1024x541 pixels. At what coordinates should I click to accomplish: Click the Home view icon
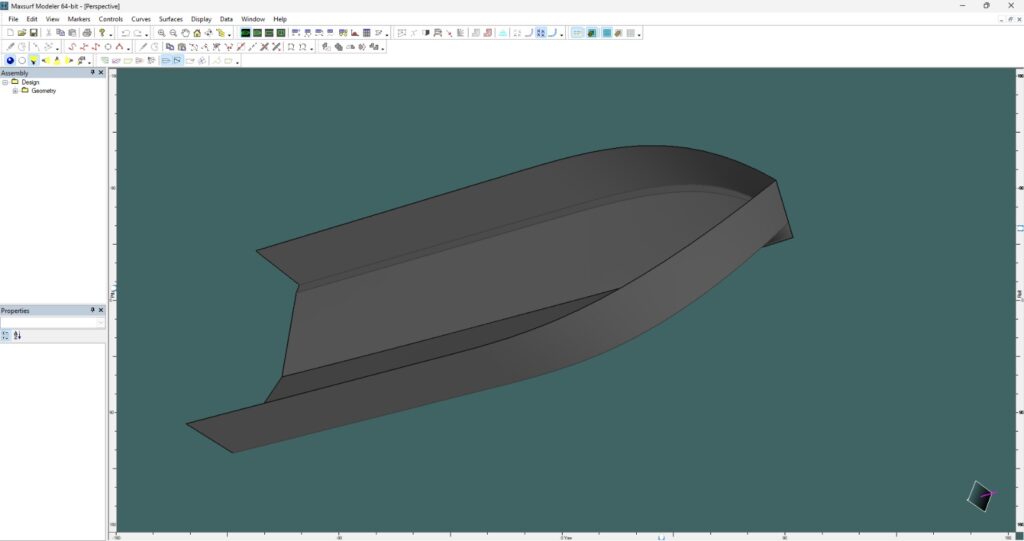point(197,33)
